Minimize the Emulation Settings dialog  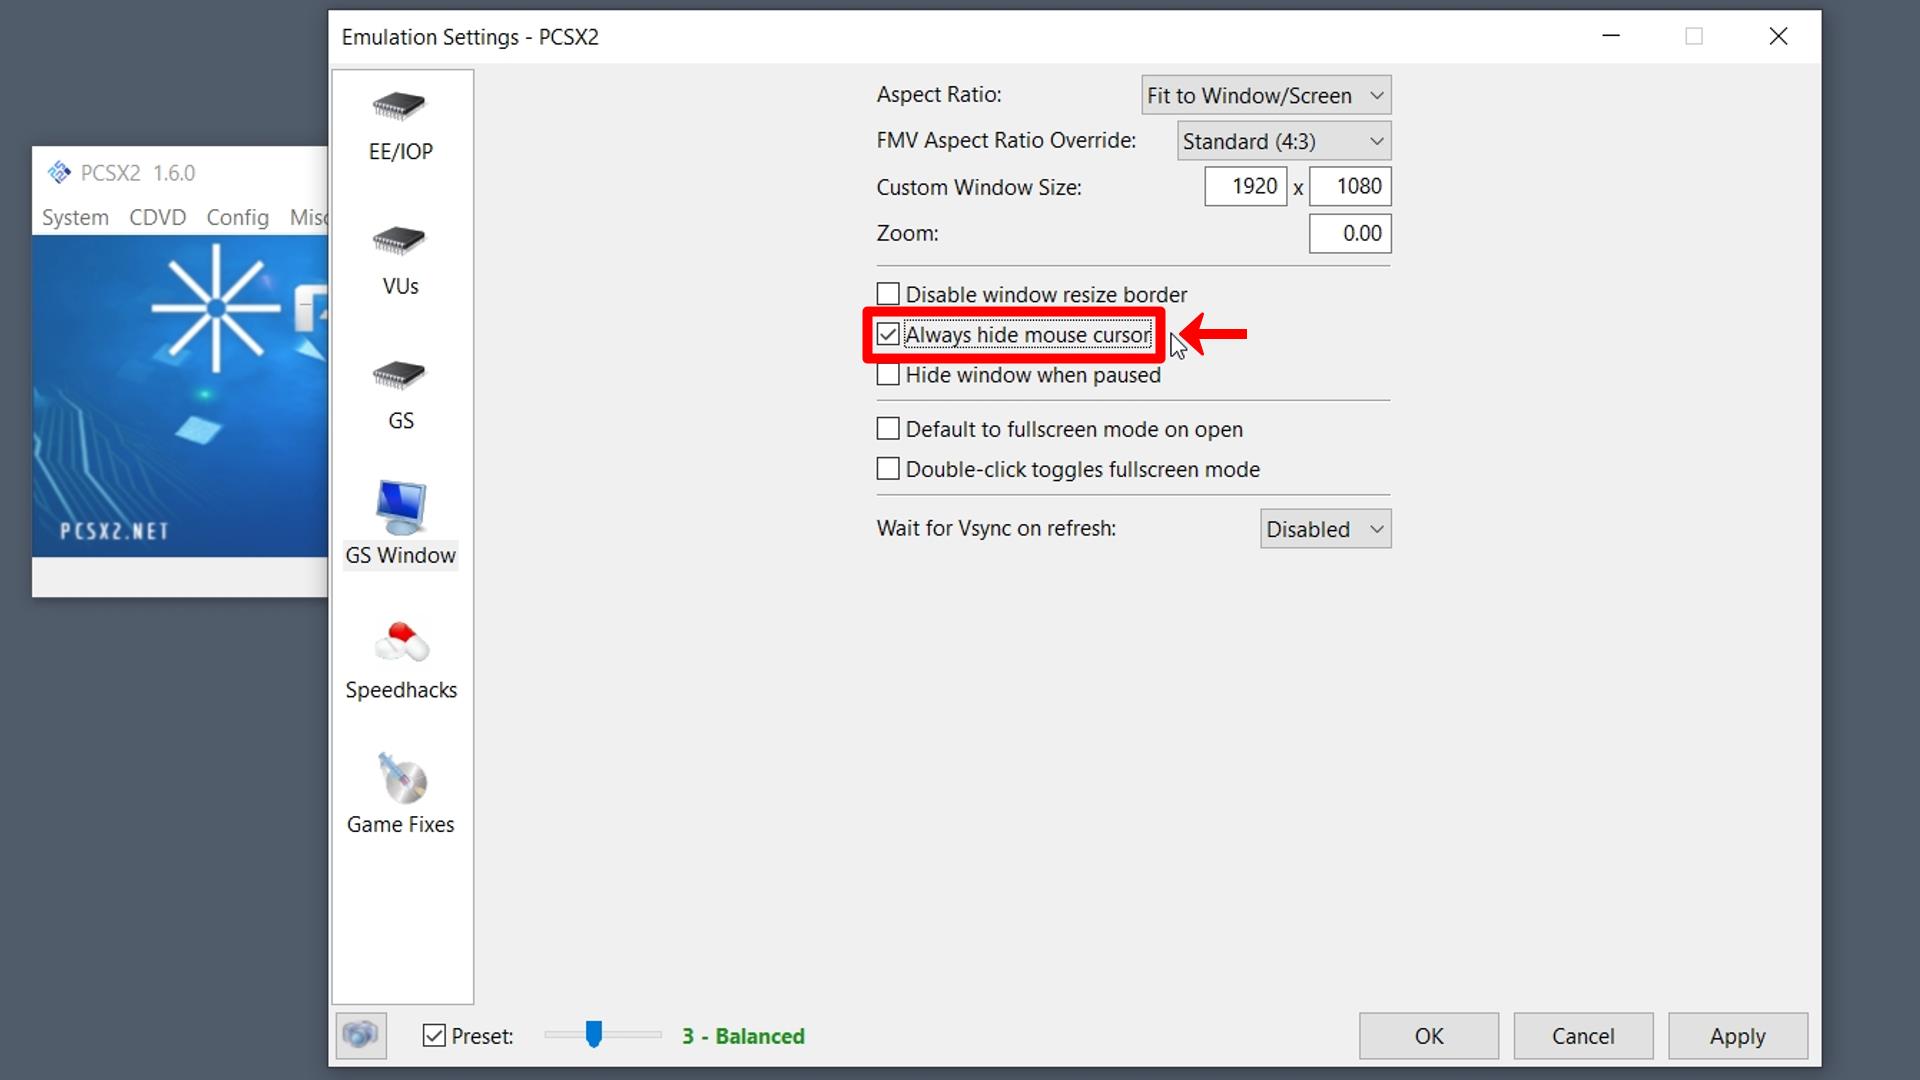[x=1611, y=36]
